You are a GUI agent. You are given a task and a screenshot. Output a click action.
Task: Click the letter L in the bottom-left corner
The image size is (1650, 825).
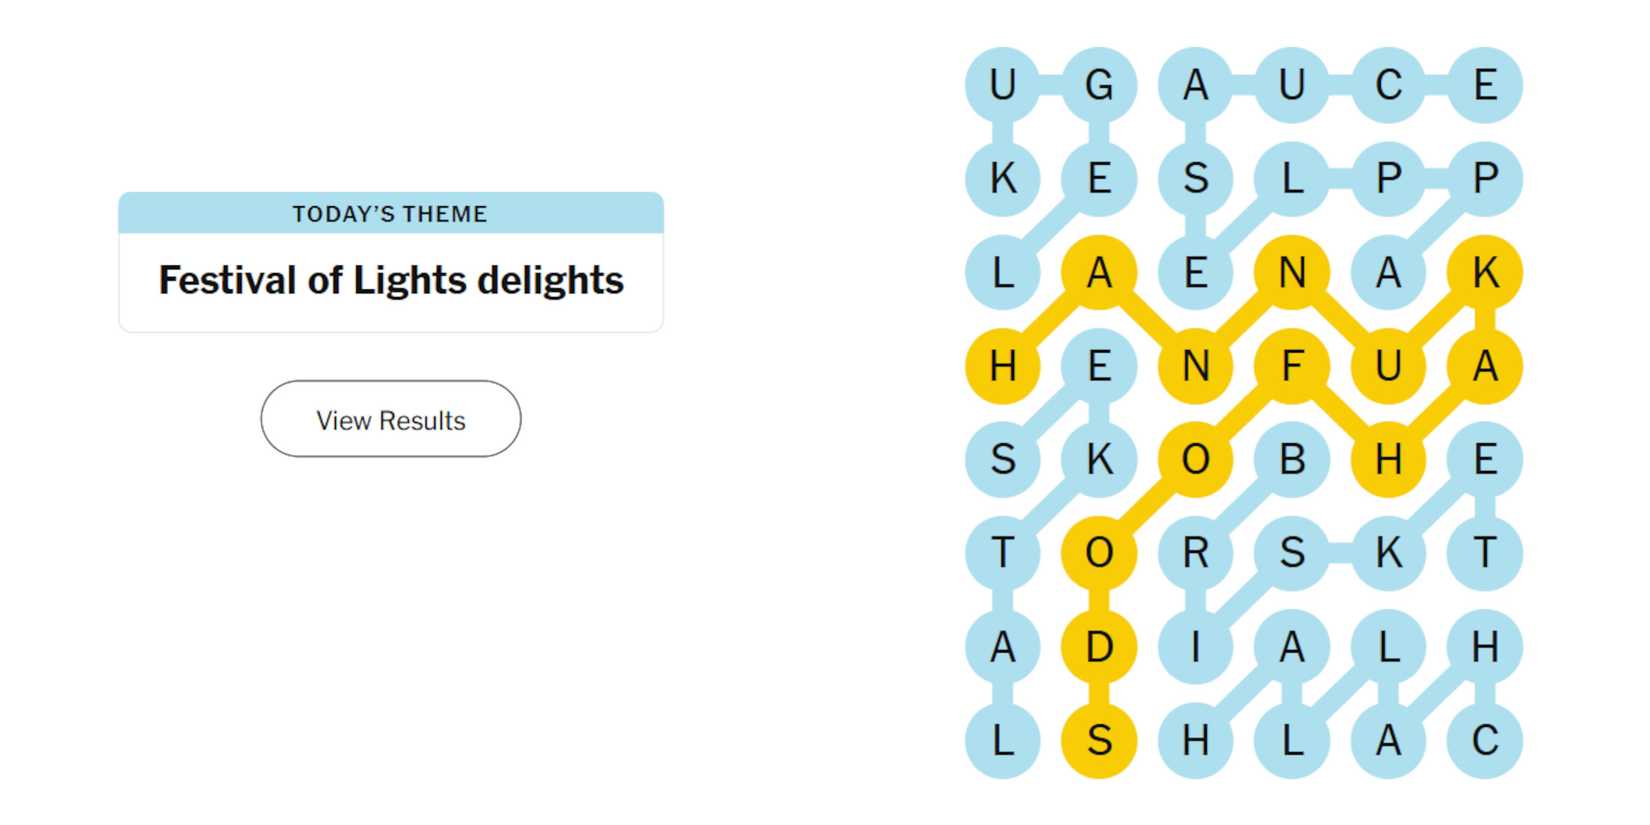[1003, 740]
